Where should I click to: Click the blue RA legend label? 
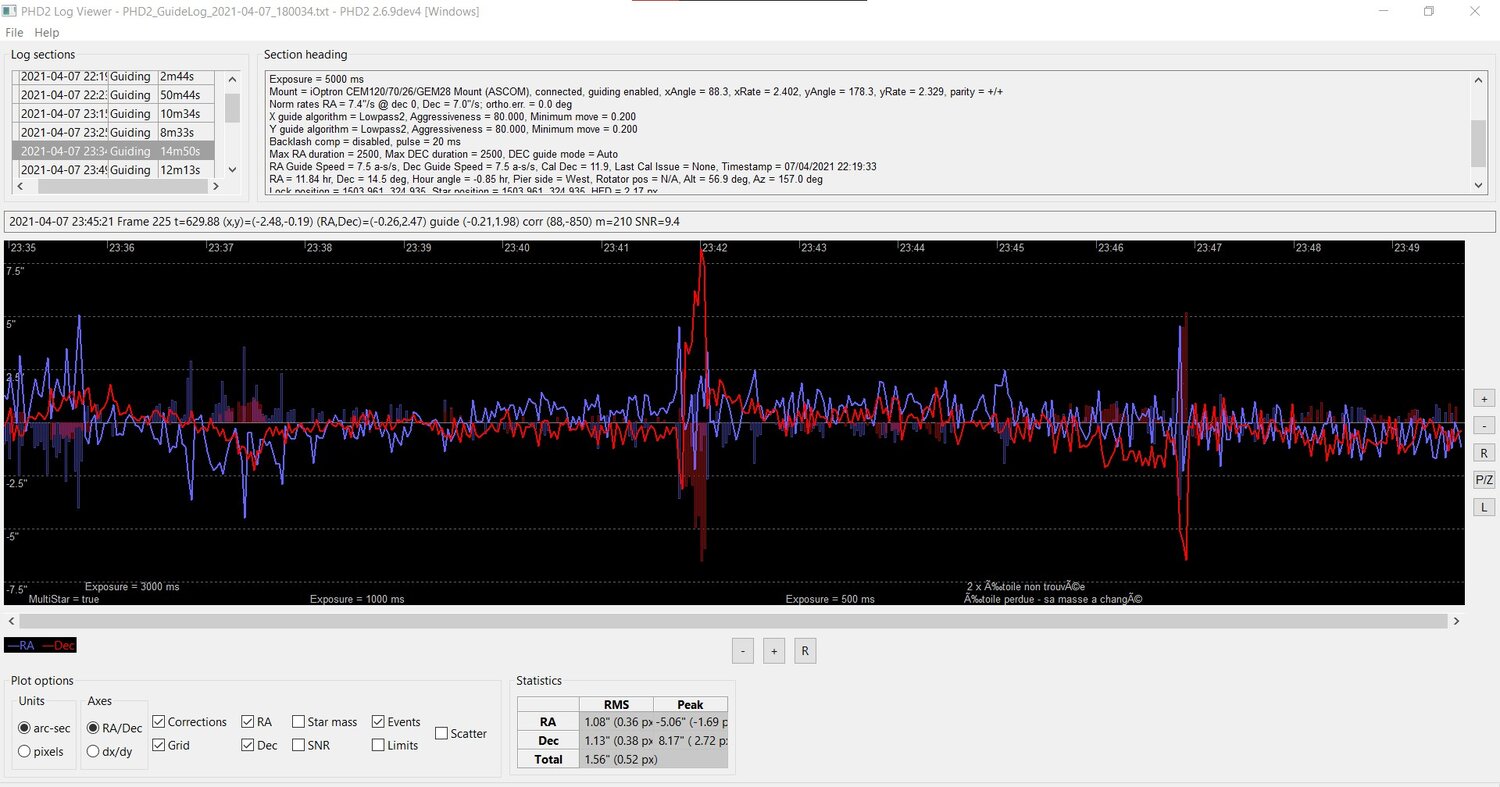click(20, 645)
